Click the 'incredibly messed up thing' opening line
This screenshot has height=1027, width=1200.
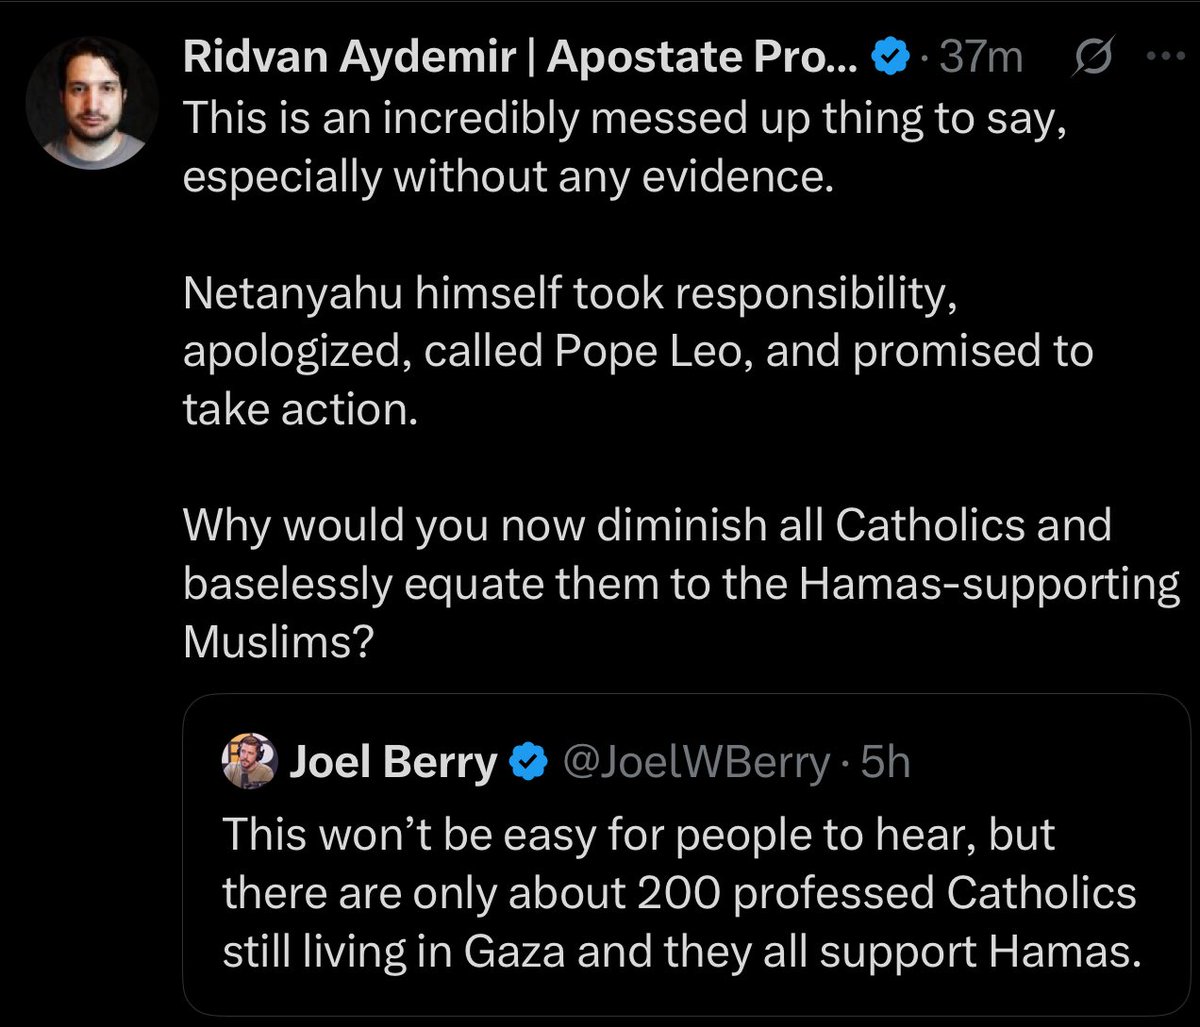pos(640,120)
